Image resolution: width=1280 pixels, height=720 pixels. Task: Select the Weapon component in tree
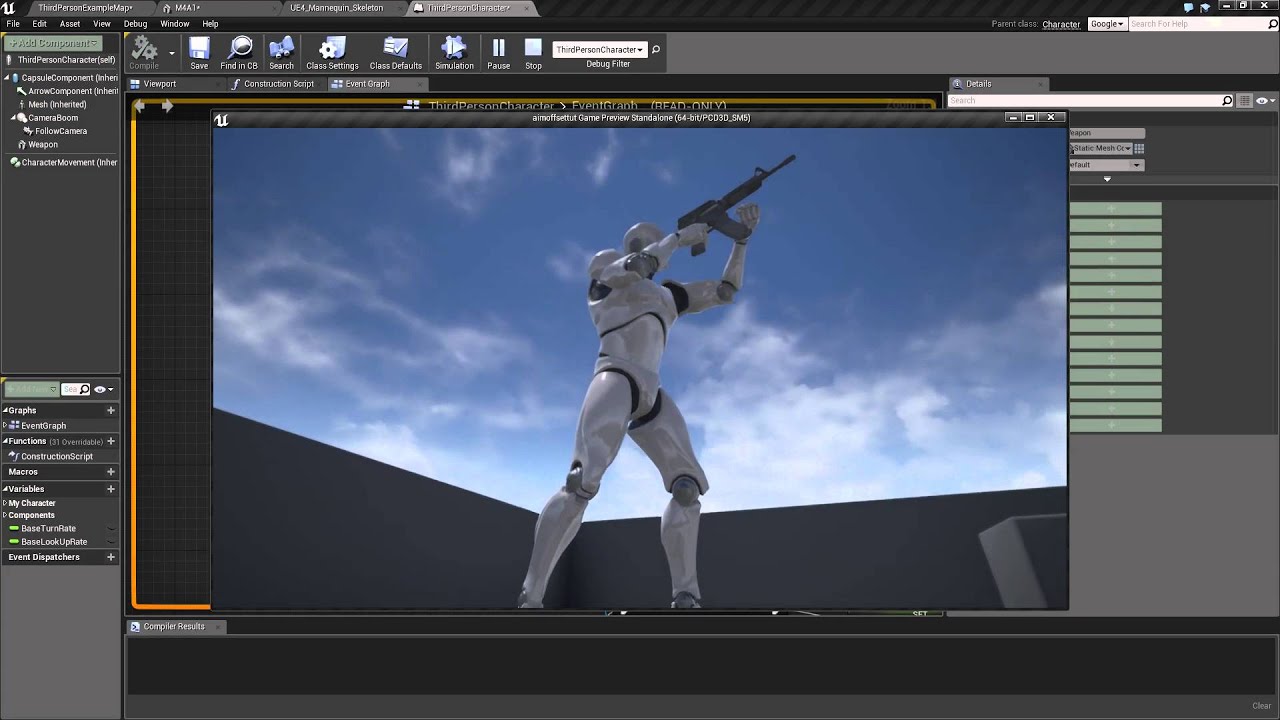(x=43, y=145)
